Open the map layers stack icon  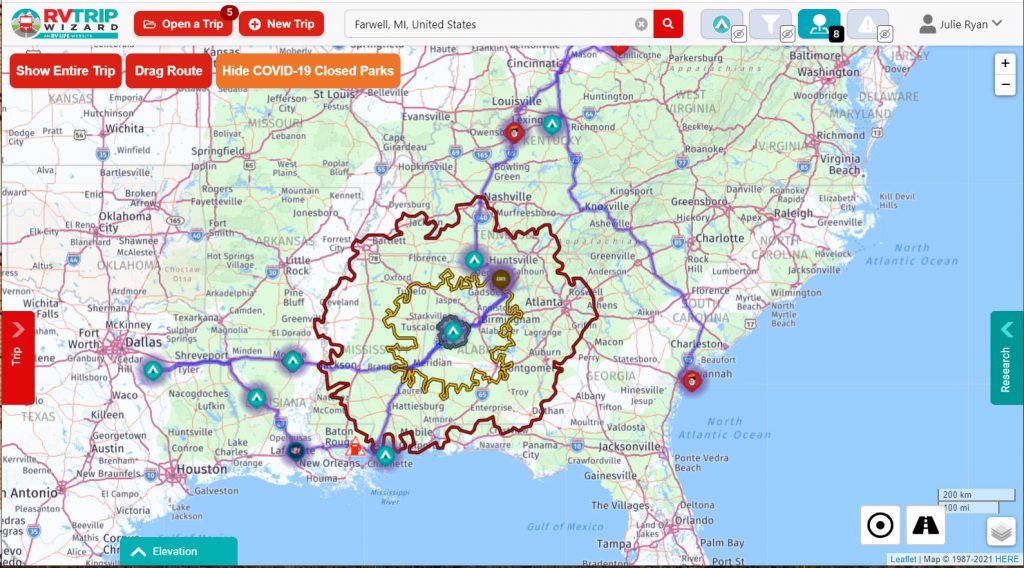point(1001,531)
